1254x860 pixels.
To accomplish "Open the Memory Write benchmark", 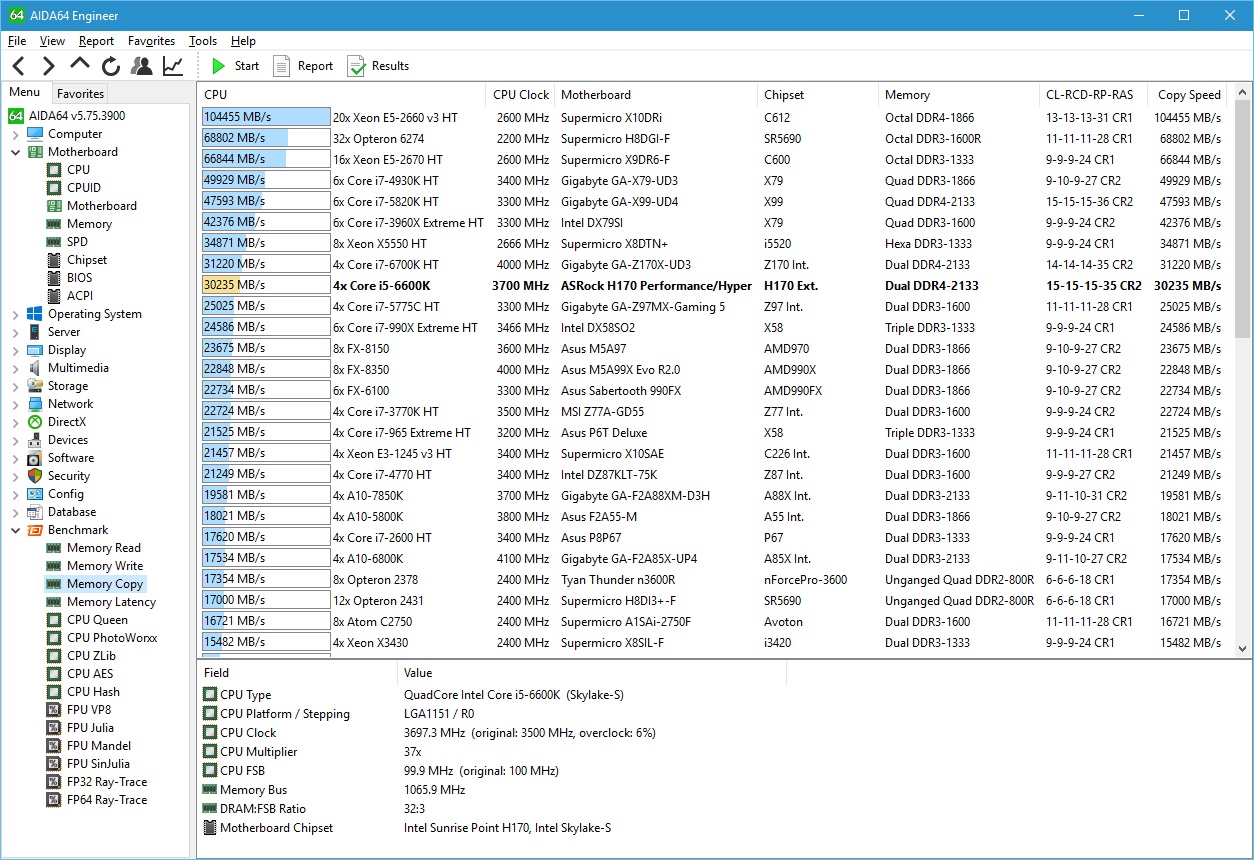I will pyautogui.click(x=105, y=566).
